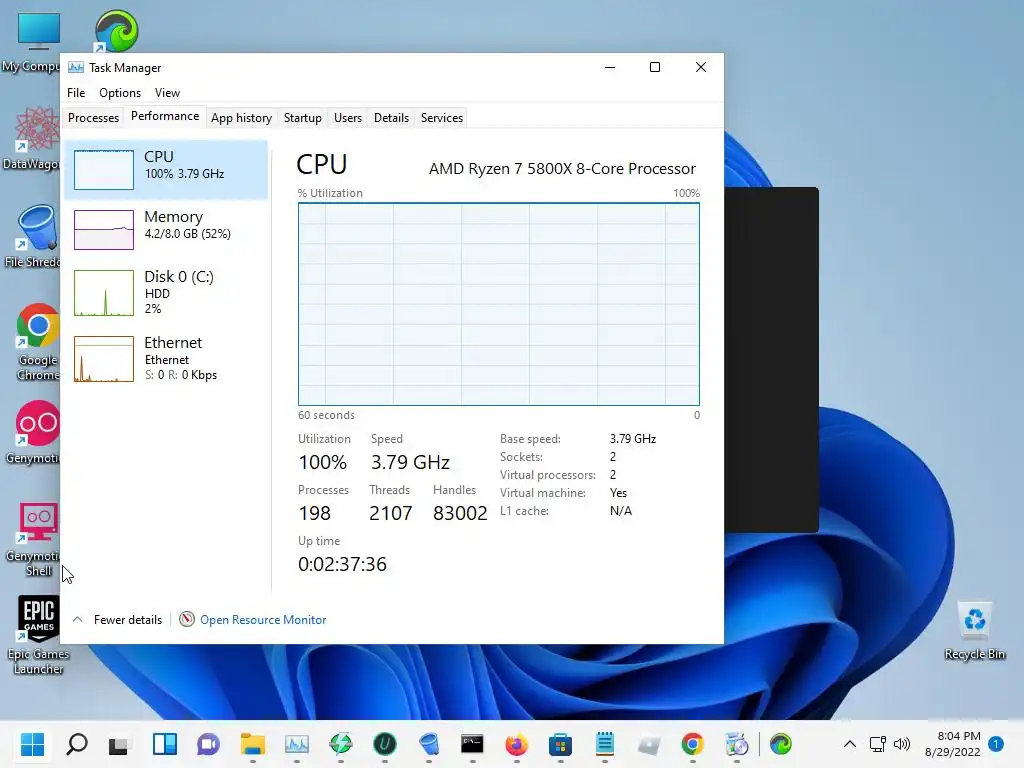Switch to the App history tab
This screenshot has width=1024, height=768.
pos(241,118)
